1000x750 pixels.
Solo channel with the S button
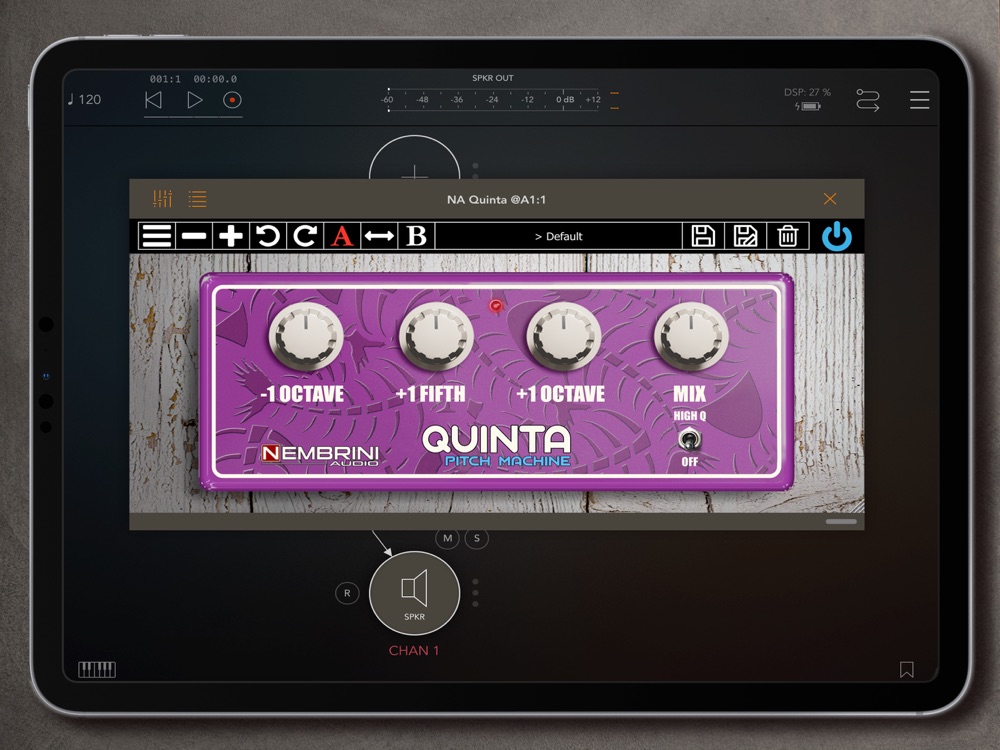tap(476, 538)
